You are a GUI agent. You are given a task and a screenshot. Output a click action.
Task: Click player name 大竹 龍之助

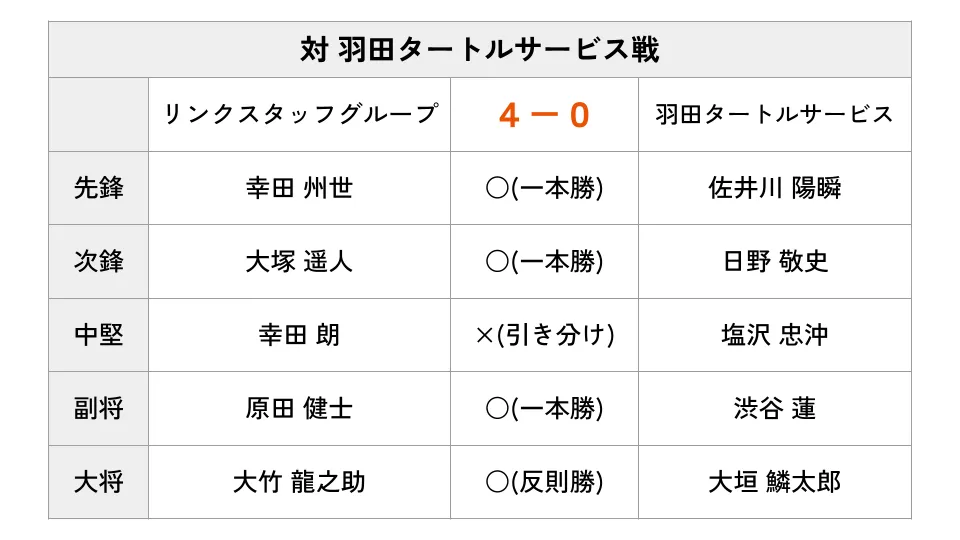point(299,482)
